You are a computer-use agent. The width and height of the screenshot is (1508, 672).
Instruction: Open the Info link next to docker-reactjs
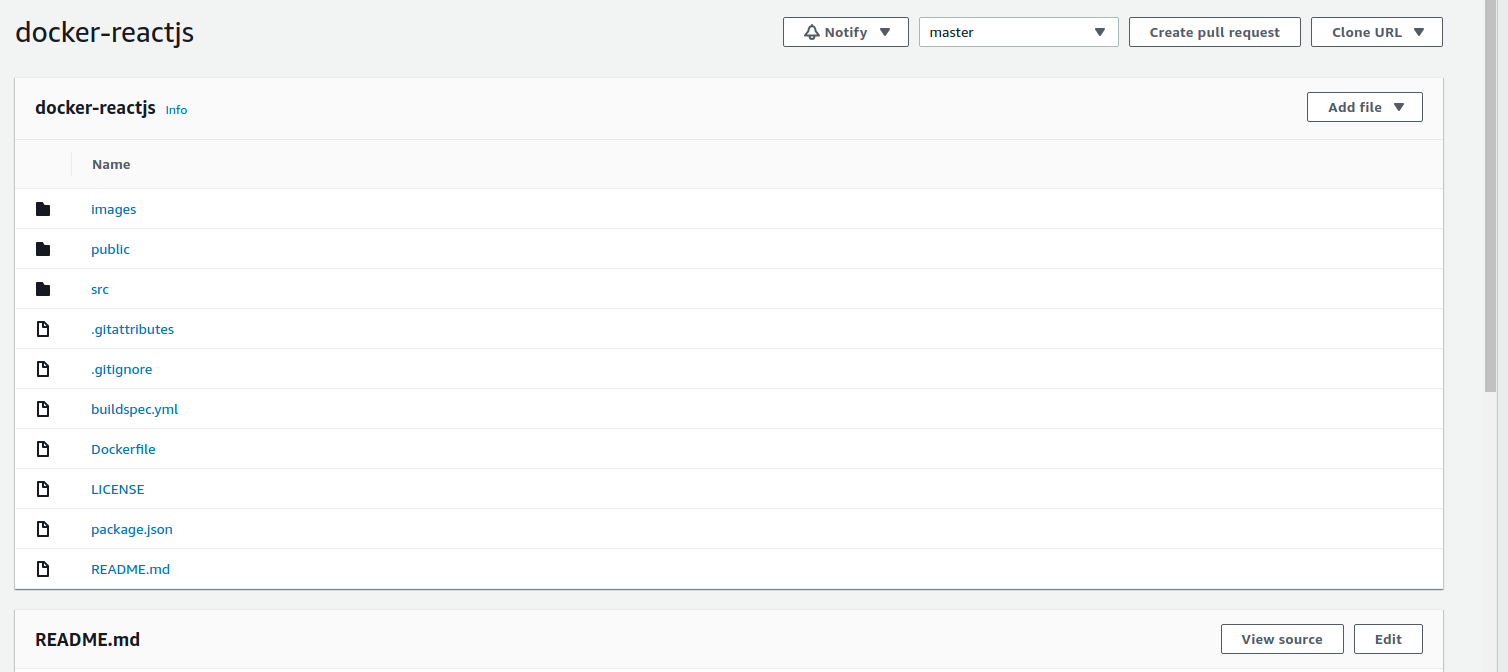176,110
